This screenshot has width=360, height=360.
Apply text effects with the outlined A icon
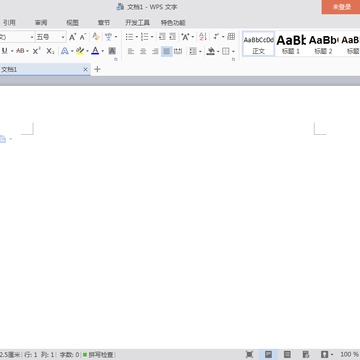point(65,51)
